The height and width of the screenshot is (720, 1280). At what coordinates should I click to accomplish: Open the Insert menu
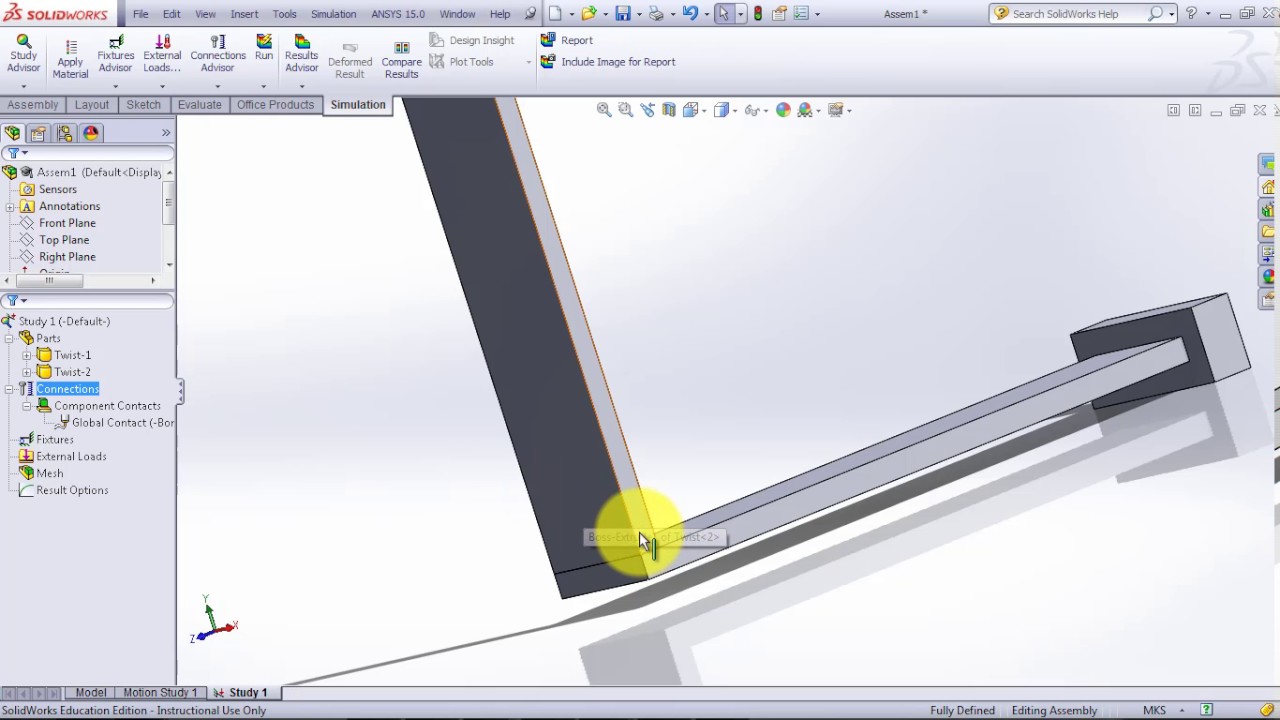(244, 14)
